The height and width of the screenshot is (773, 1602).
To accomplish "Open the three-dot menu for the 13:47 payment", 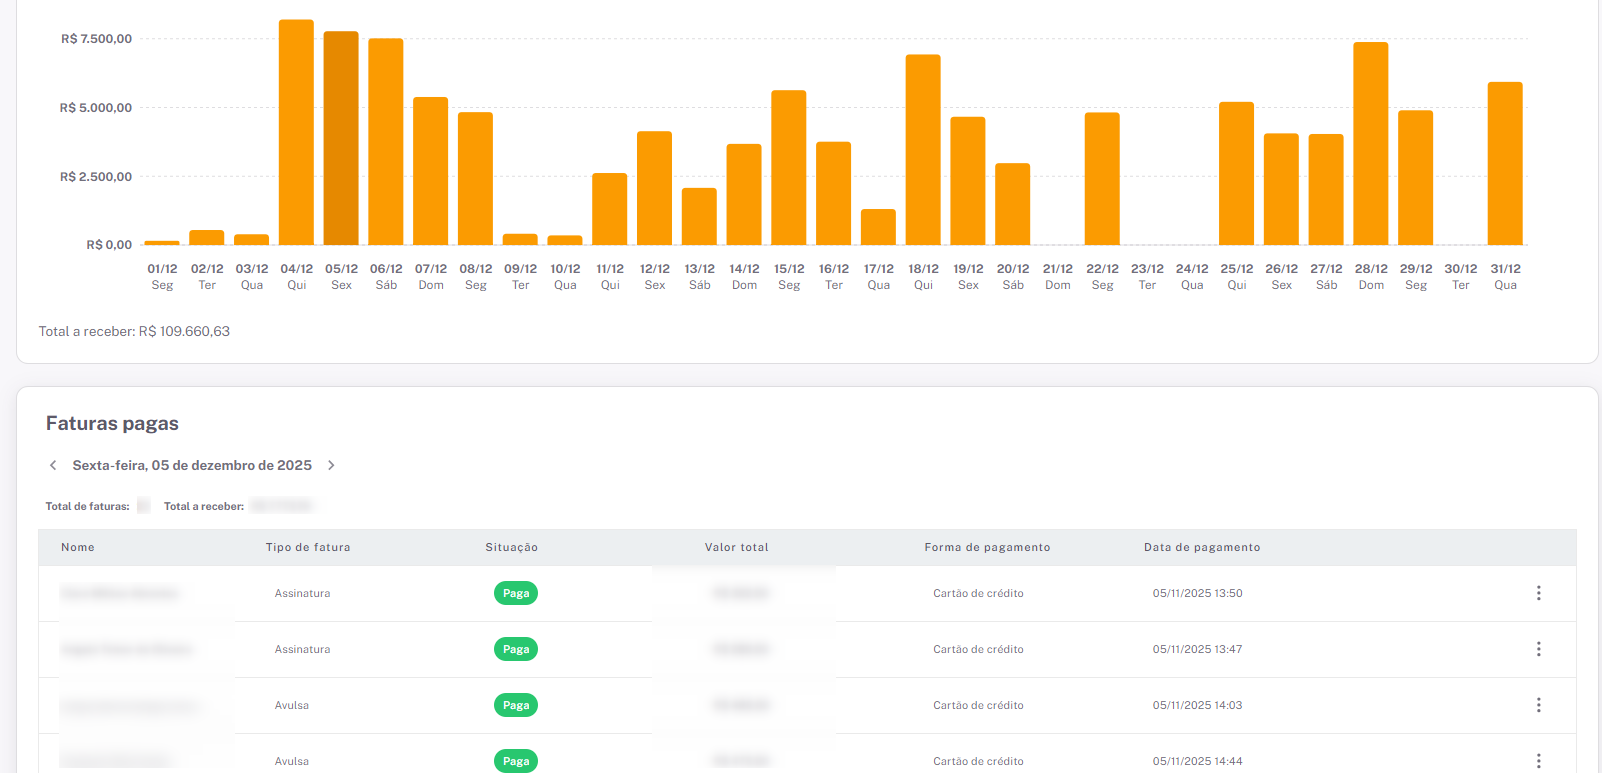I will tap(1538, 649).
